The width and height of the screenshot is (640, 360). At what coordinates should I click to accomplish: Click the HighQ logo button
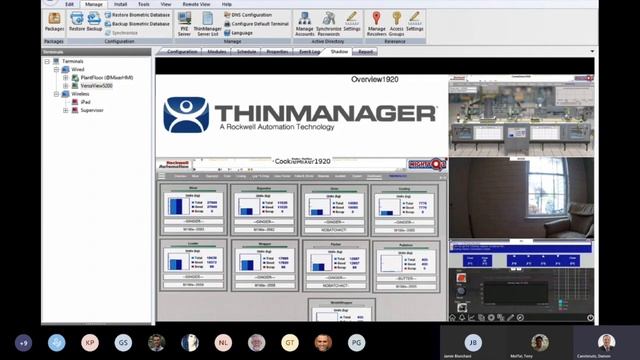click(x=427, y=164)
